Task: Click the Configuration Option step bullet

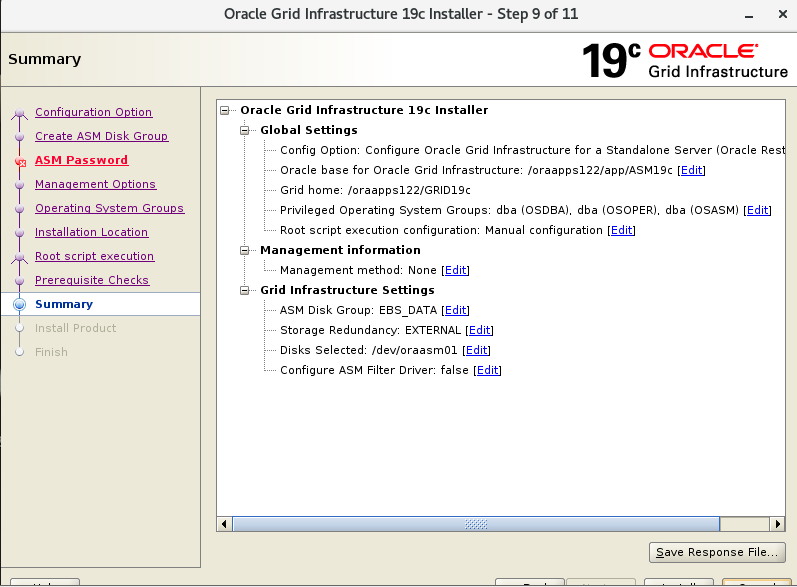Action: tap(19, 113)
